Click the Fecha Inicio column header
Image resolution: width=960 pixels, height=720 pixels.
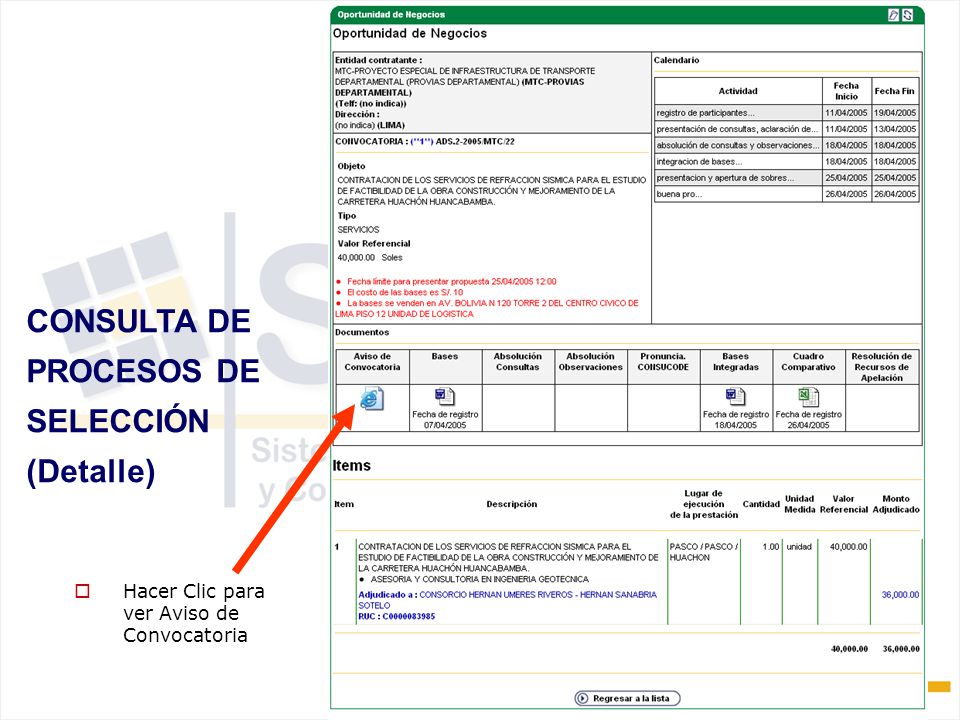(x=846, y=91)
